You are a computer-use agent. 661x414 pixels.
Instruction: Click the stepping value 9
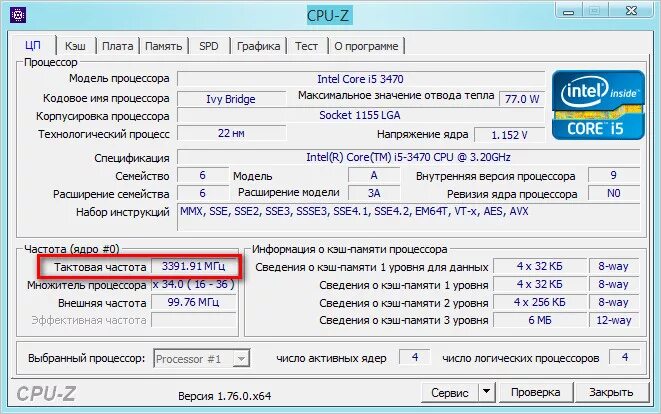(614, 175)
